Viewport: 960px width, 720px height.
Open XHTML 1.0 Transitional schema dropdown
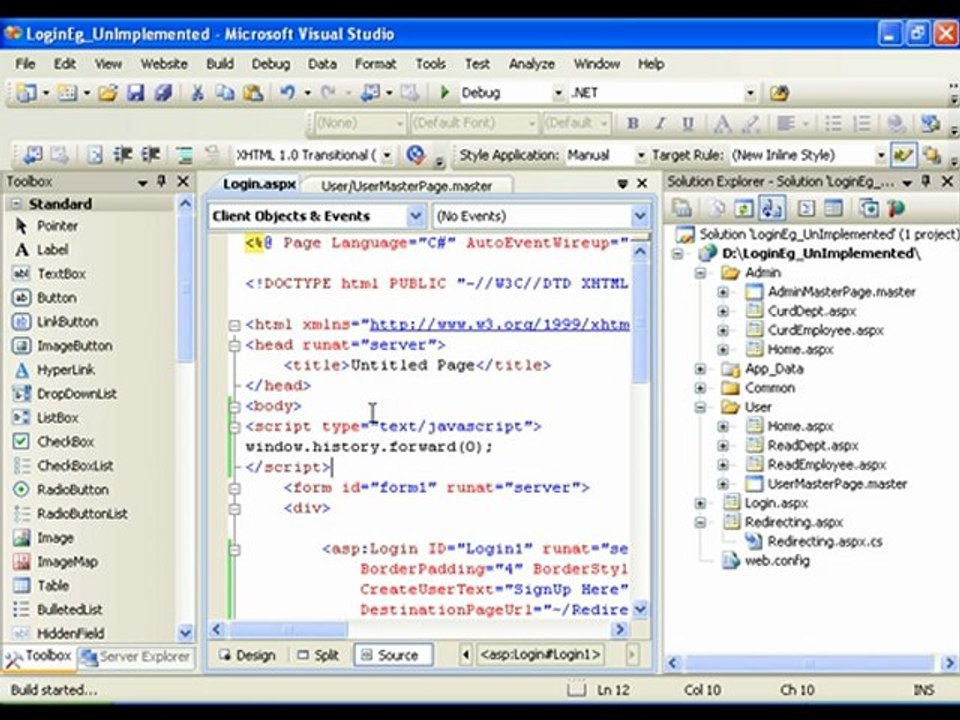point(387,156)
